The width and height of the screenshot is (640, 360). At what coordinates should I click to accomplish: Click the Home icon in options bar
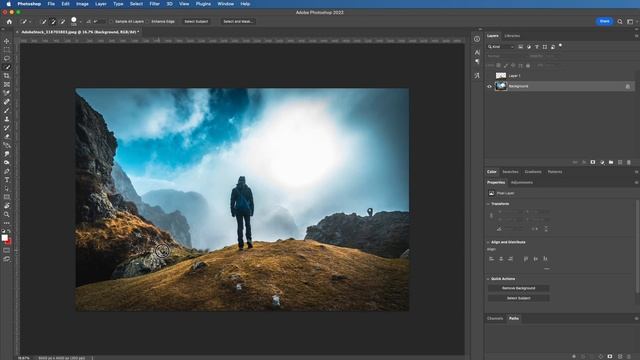(x=9, y=22)
